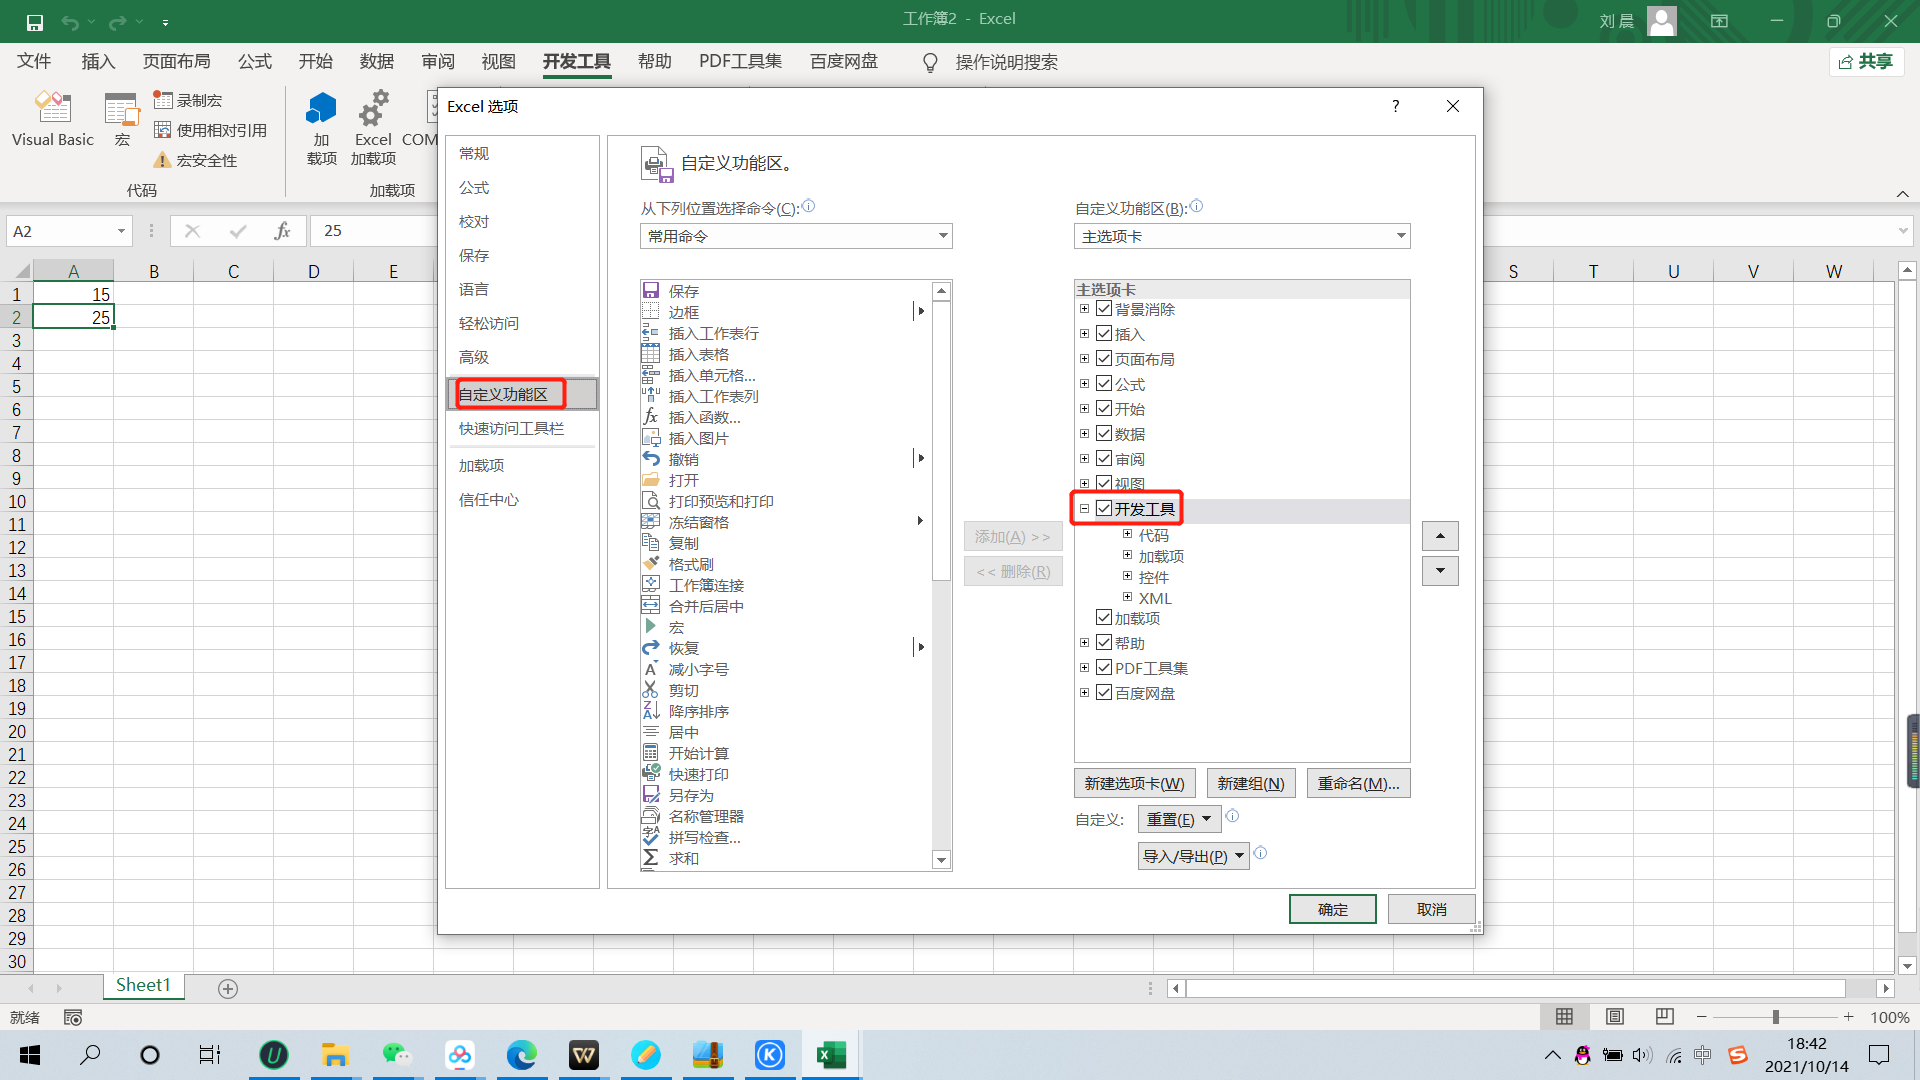Click the new sheet plus icon
This screenshot has width=1920, height=1080.
coord(228,989)
